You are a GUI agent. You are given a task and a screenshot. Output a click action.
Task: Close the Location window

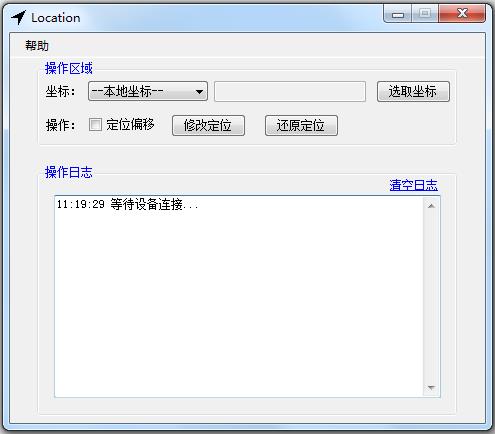pos(462,14)
